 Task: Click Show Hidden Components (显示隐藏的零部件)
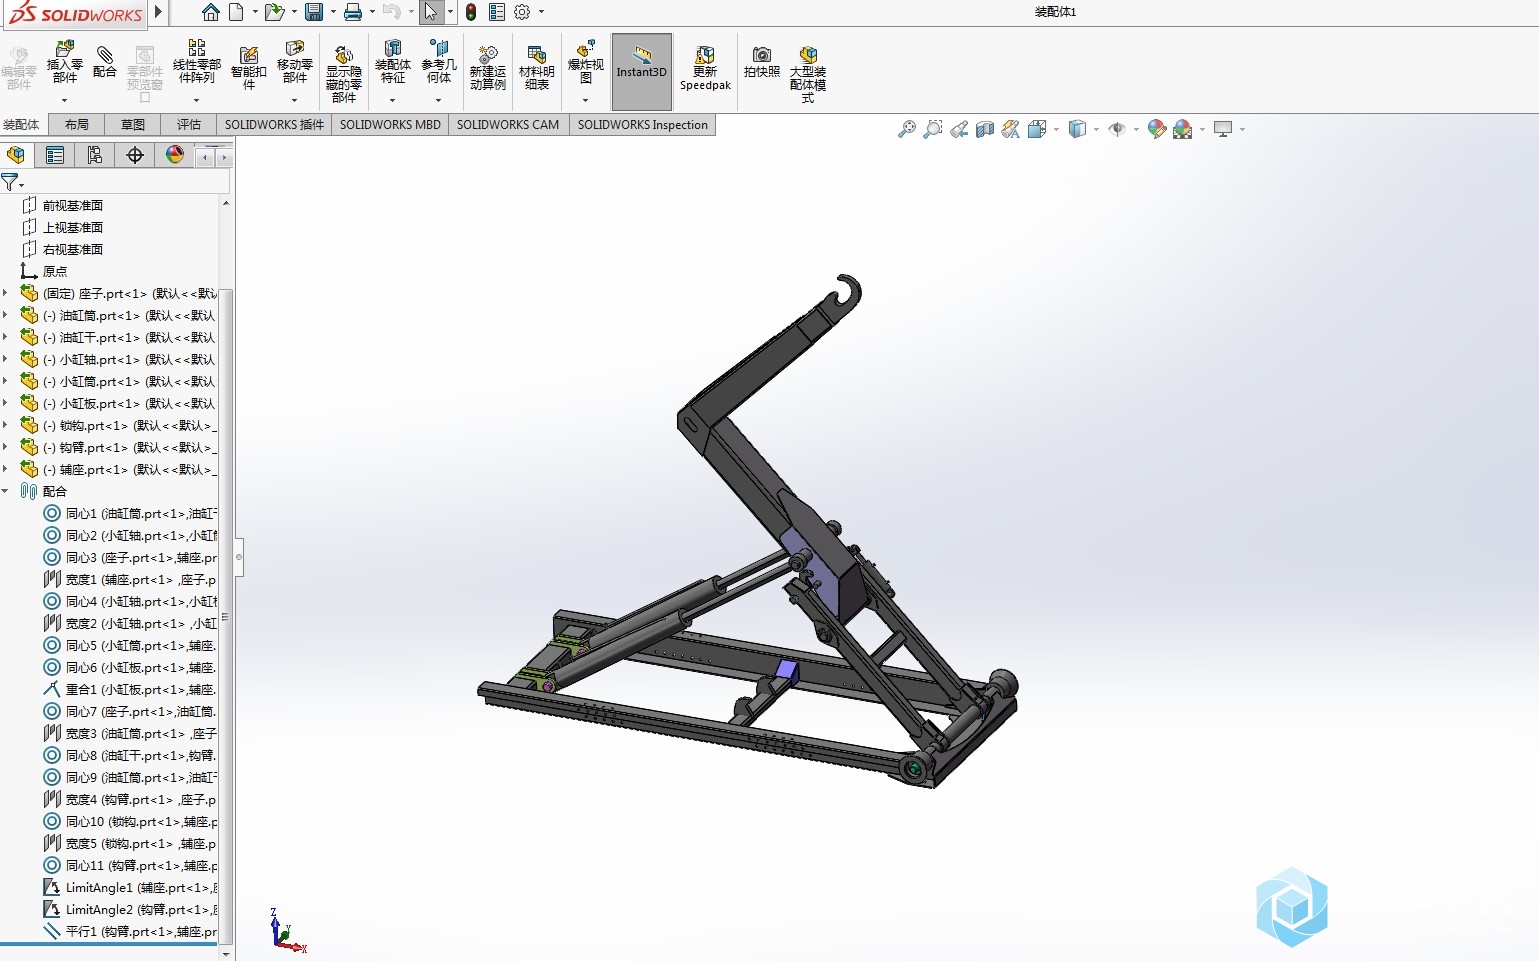[343, 74]
